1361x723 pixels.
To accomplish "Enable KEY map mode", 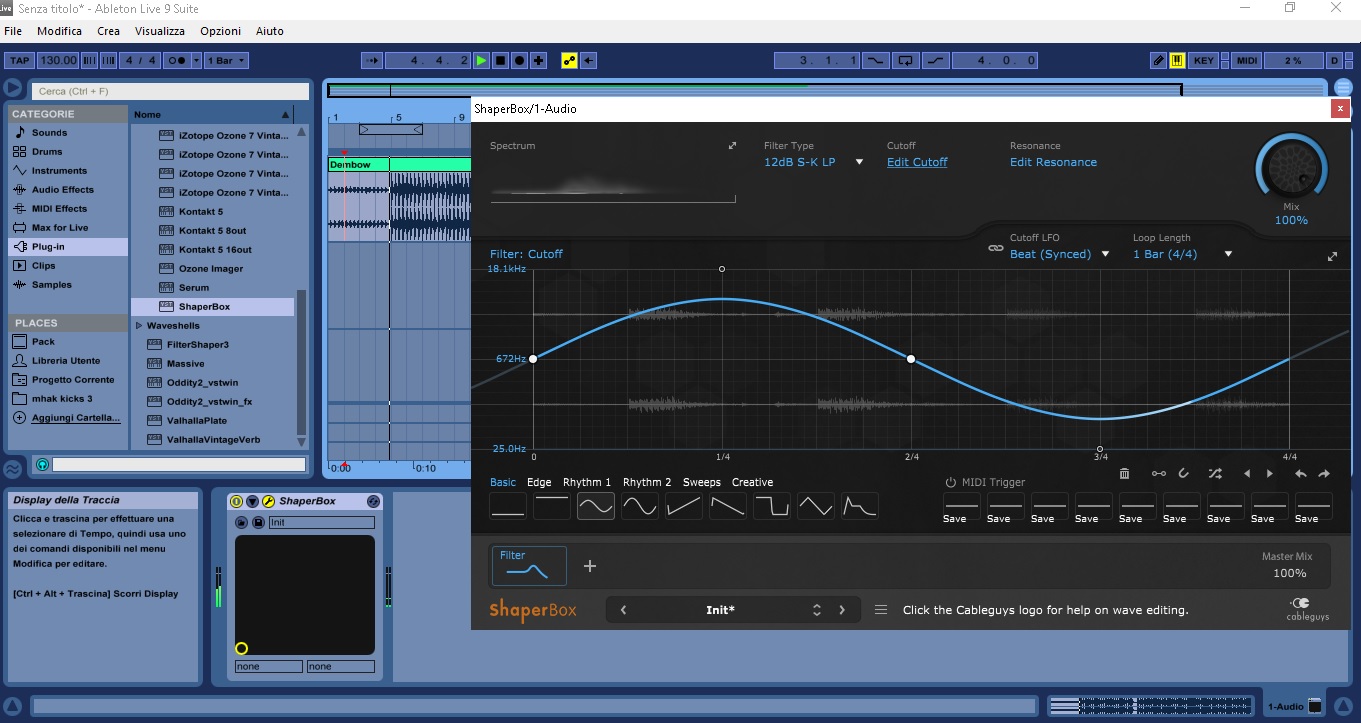I will point(1204,61).
